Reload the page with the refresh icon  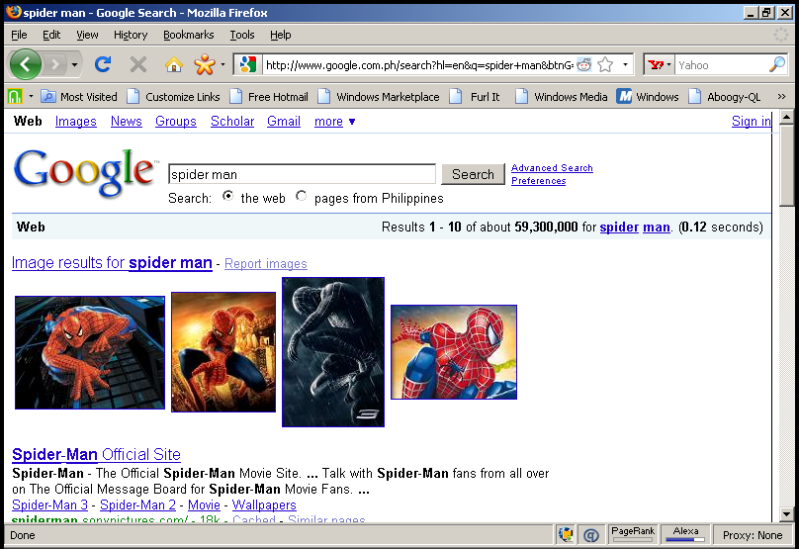tap(103, 64)
